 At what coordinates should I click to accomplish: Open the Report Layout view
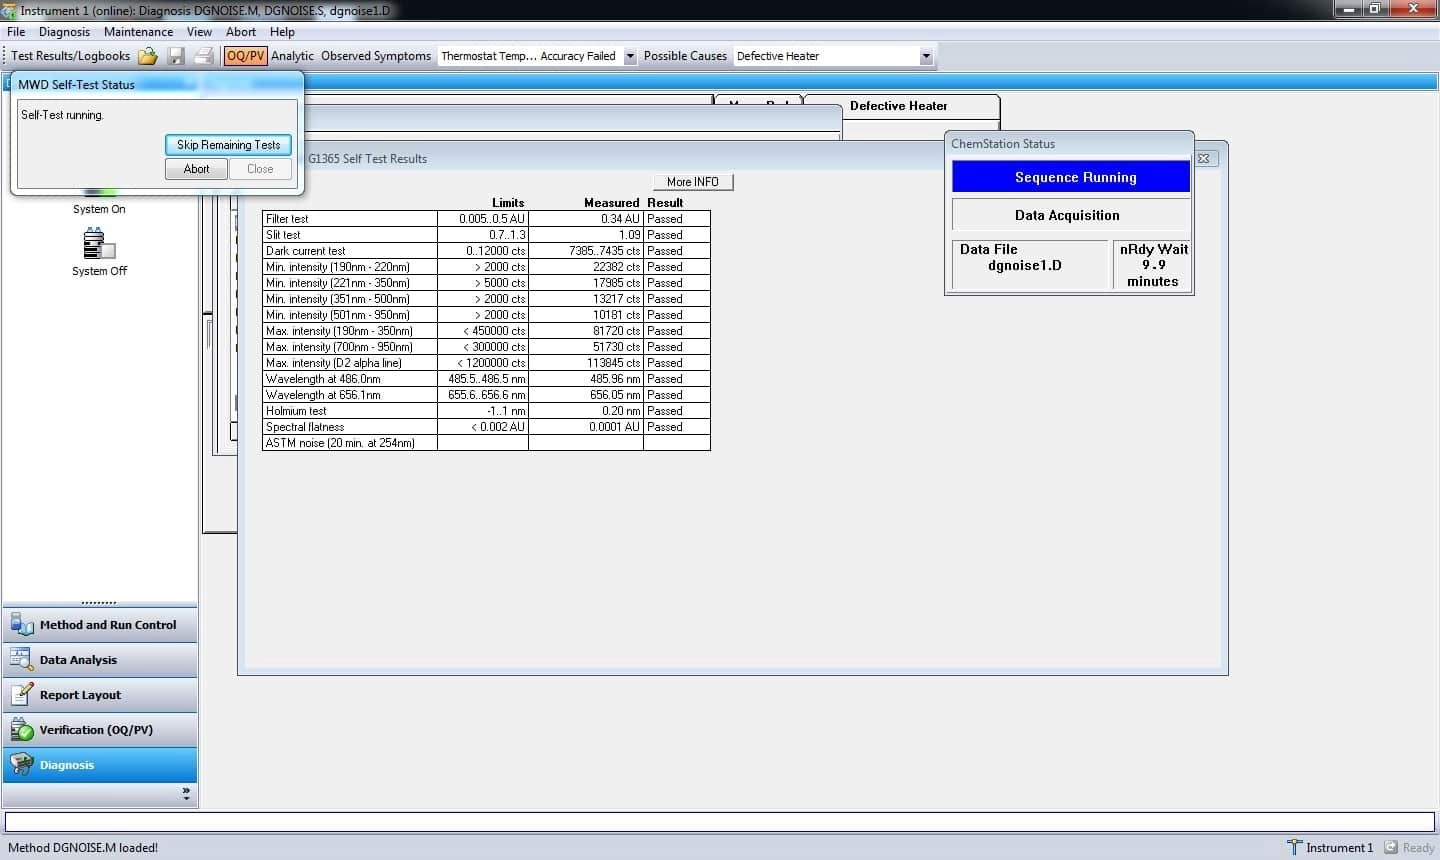(100, 695)
